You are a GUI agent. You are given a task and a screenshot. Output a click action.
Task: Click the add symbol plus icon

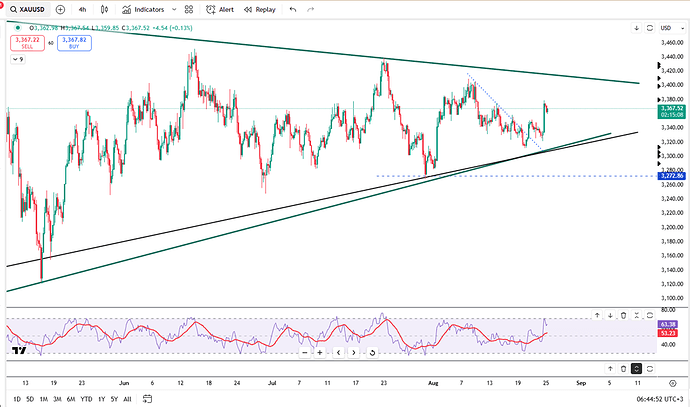tap(61, 9)
